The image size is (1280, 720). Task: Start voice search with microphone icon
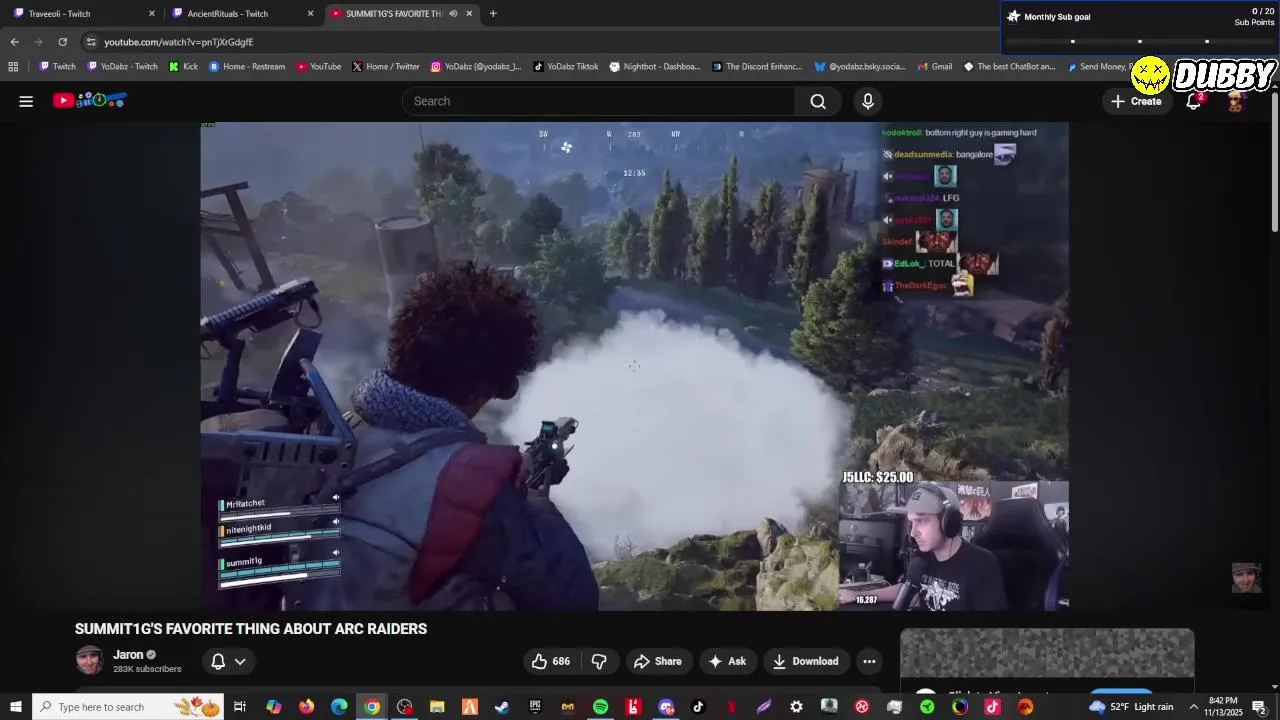[x=868, y=101]
